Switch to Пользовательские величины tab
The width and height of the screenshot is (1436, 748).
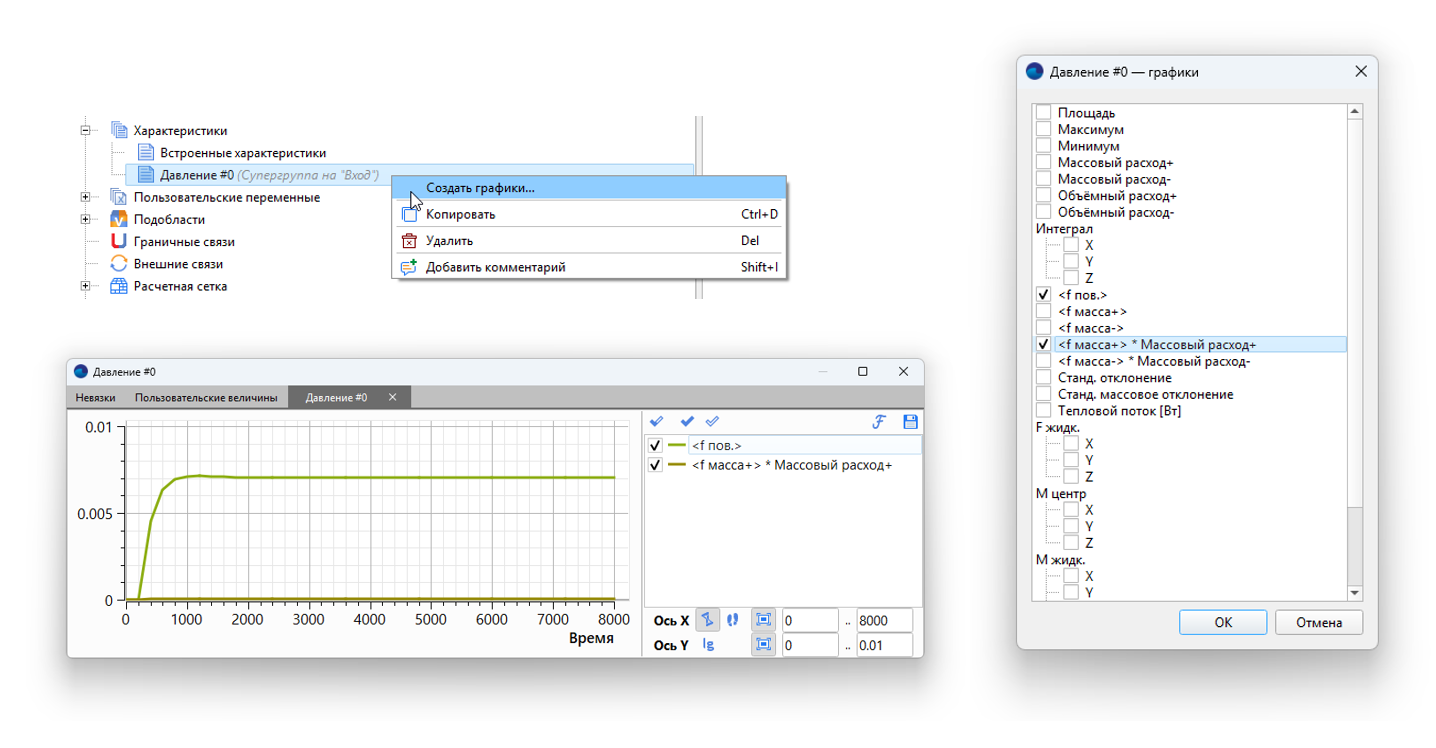[206, 398]
